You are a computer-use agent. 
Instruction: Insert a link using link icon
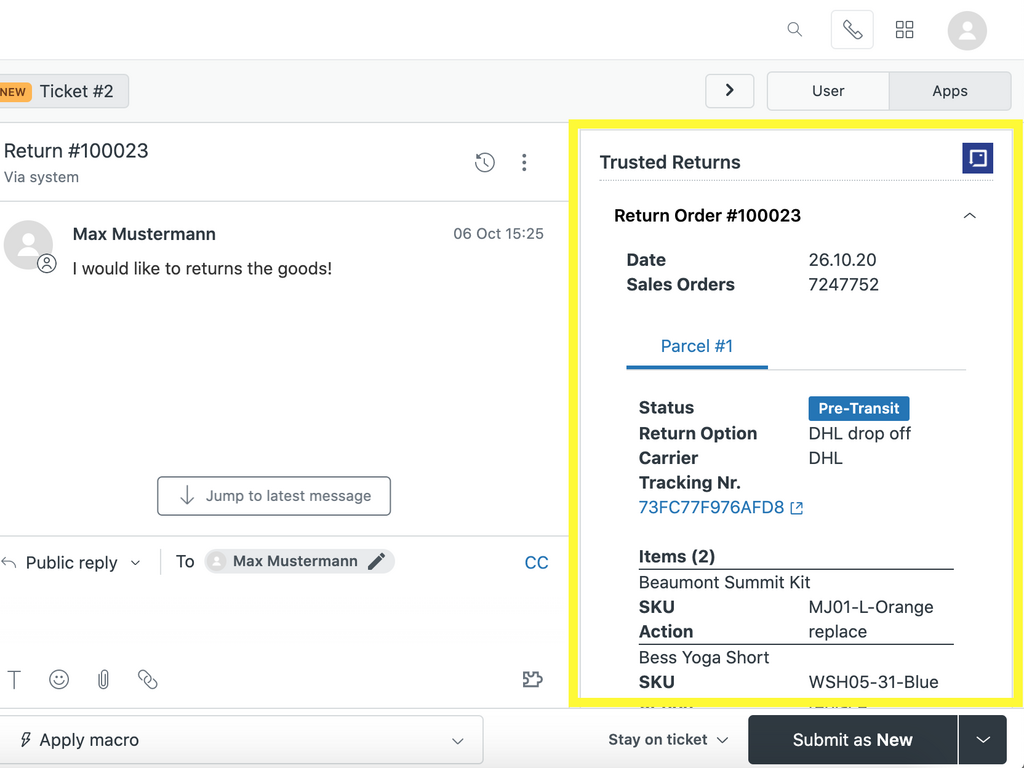148,680
